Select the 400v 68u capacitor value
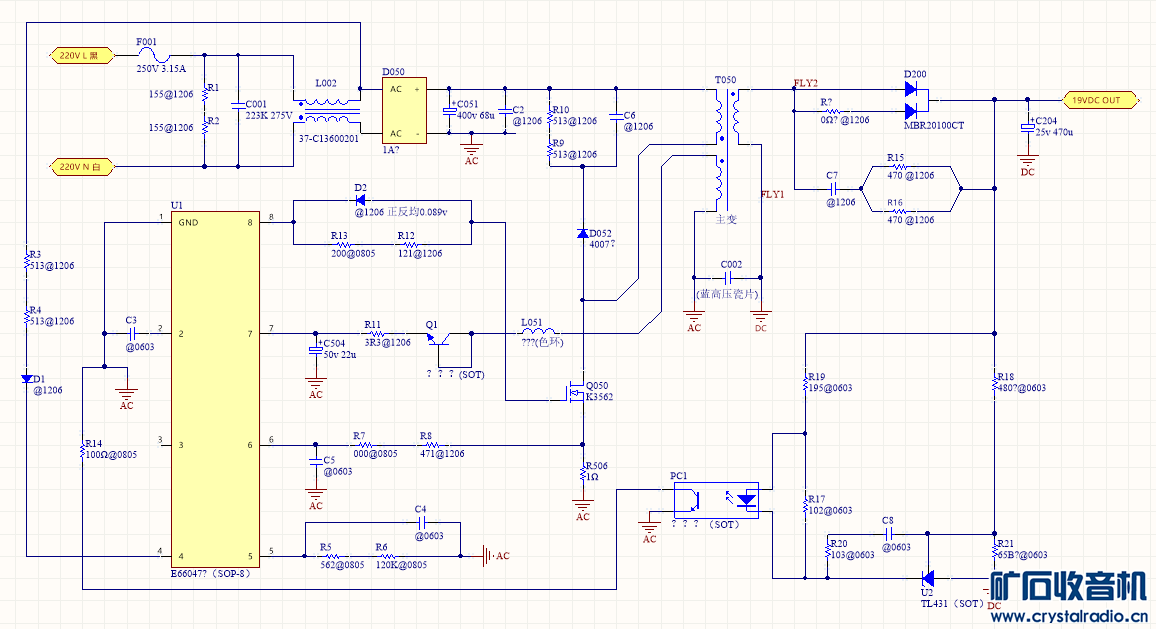This screenshot has height=629, width=1156. [476, 116]
